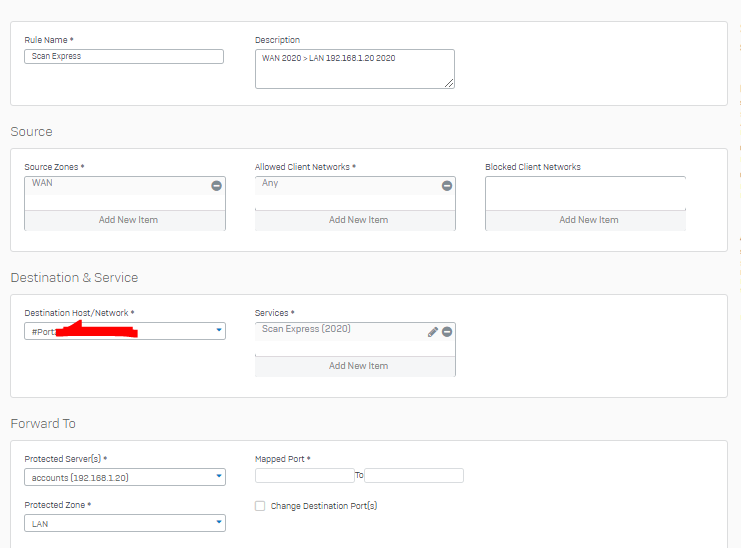The image size is (741, 548).
Task: Add New Item to Blocked Client Networks
Action: (x=588, y=220)
